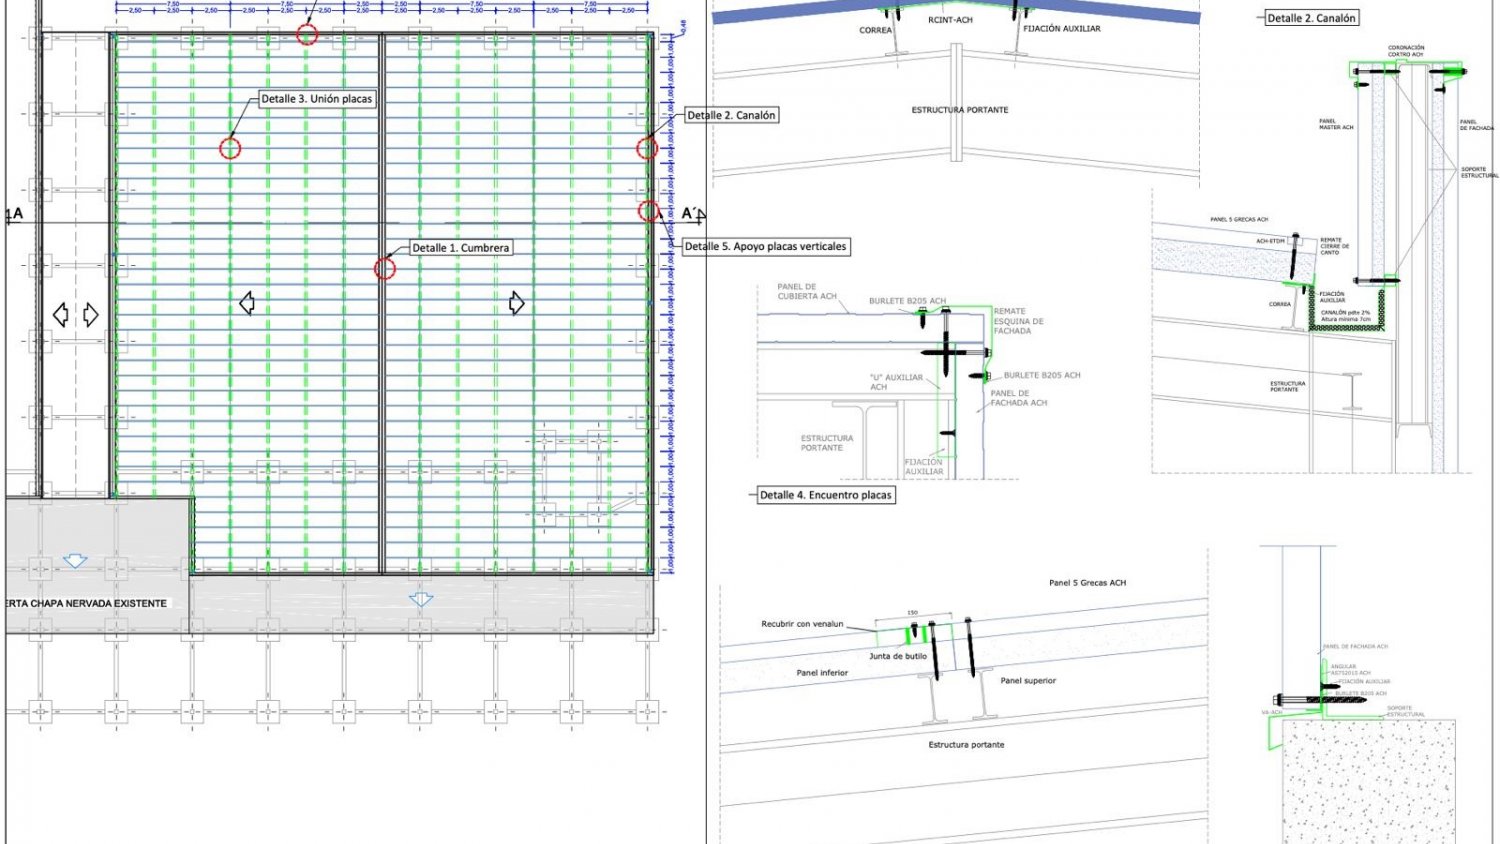Click the red circle pointed to by Detalle 3
The width and height of the screenshot is (1500, 844).
[230, 149]
